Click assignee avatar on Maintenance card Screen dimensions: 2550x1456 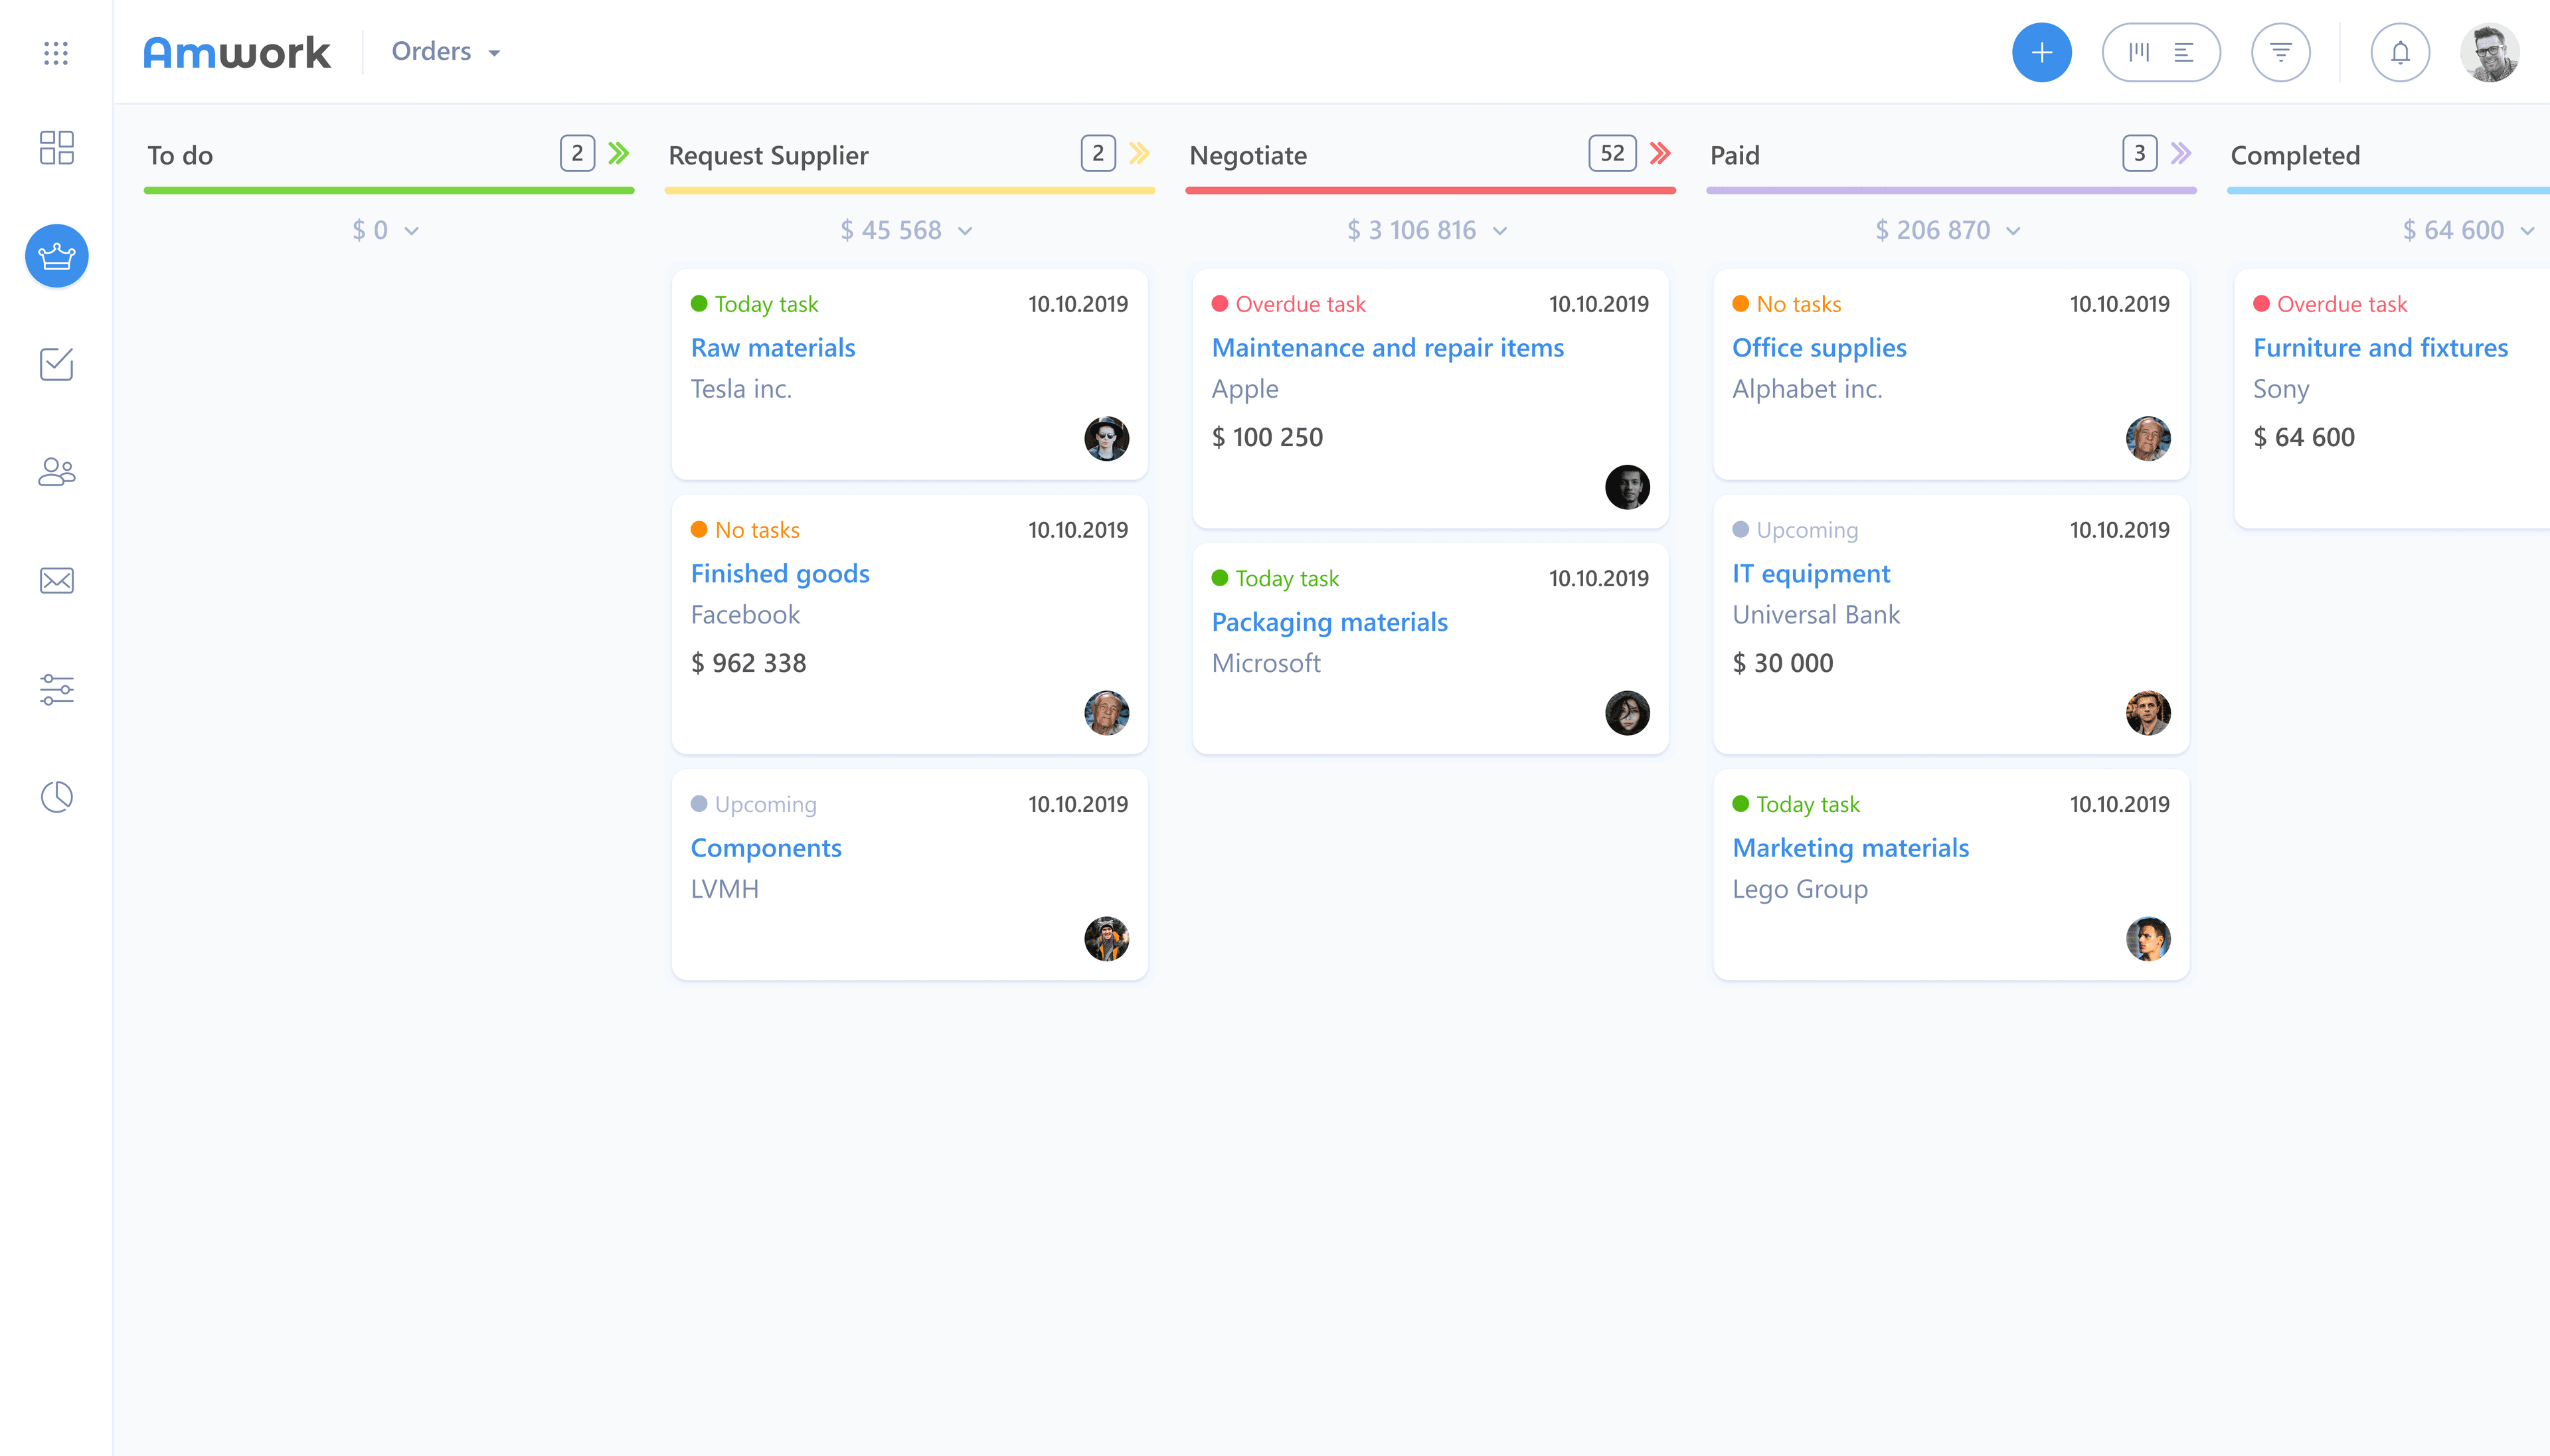(1627, 487)
